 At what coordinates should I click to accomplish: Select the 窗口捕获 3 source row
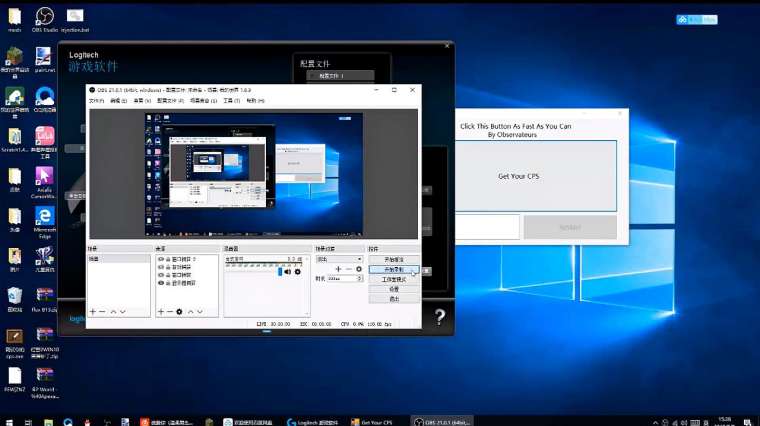(x=187, y=259)
